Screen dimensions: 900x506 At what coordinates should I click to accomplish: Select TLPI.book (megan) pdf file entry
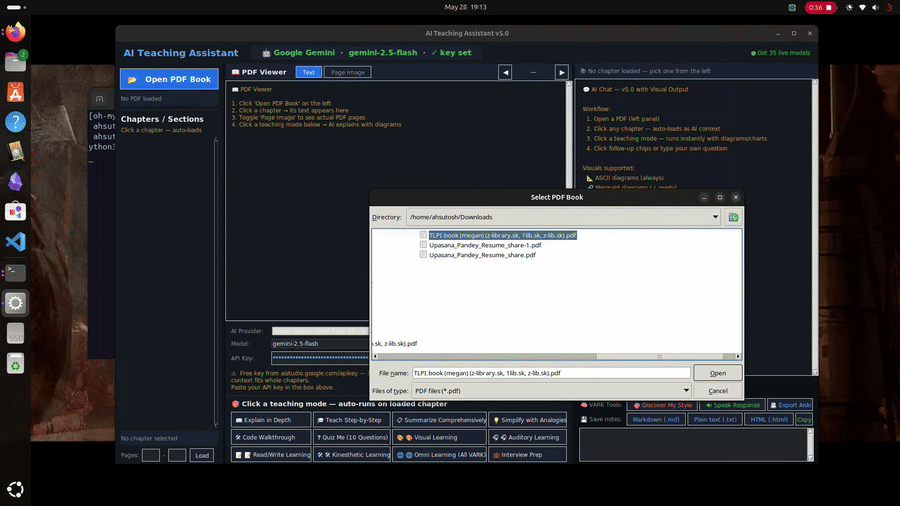502,235
